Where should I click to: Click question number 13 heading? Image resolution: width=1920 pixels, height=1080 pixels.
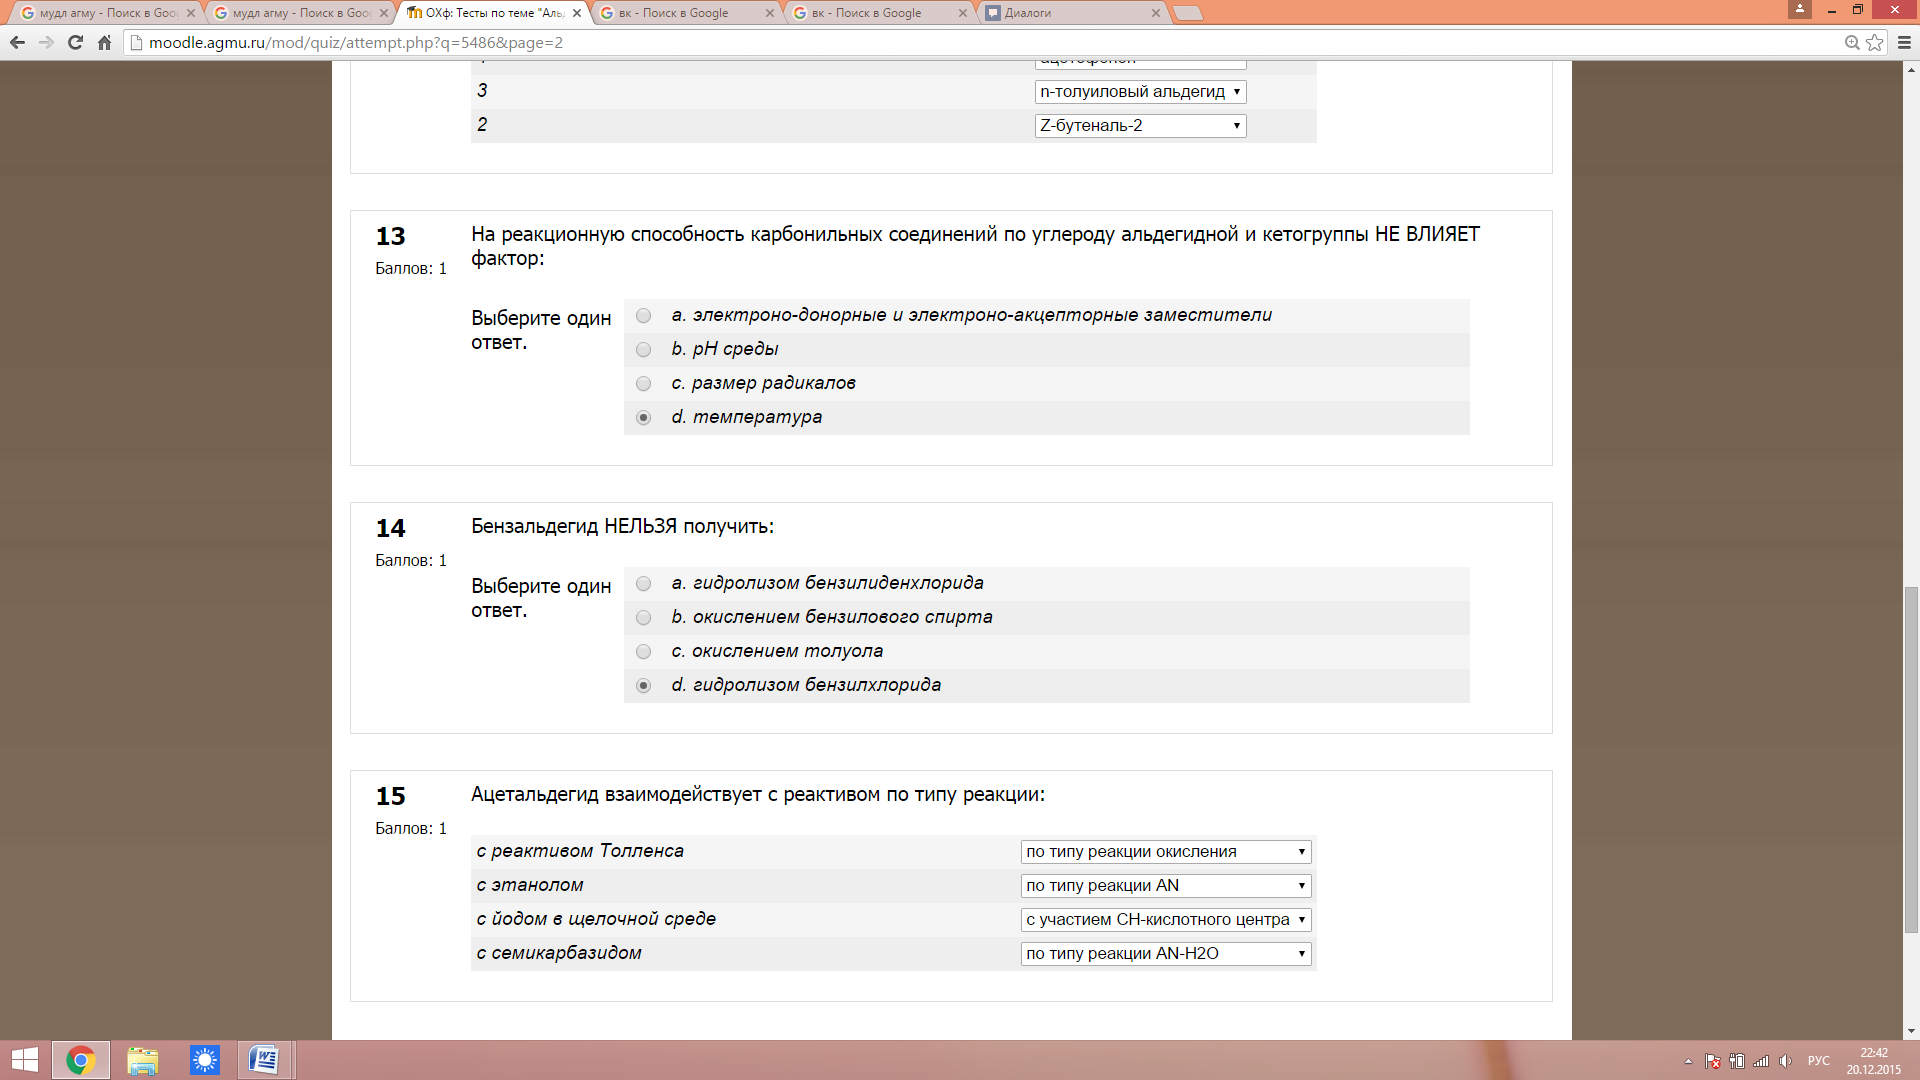[x=390, y=237]
